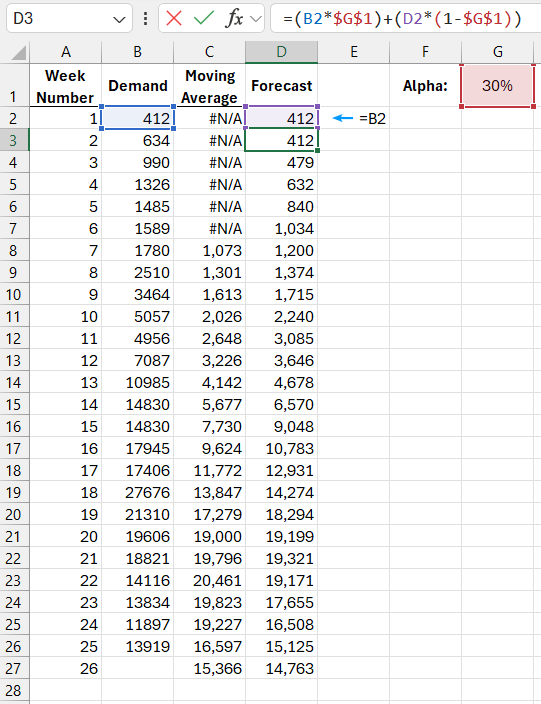Select moving average cell 2,026
This screenshot has height=704, width=541.
[209, 317]
